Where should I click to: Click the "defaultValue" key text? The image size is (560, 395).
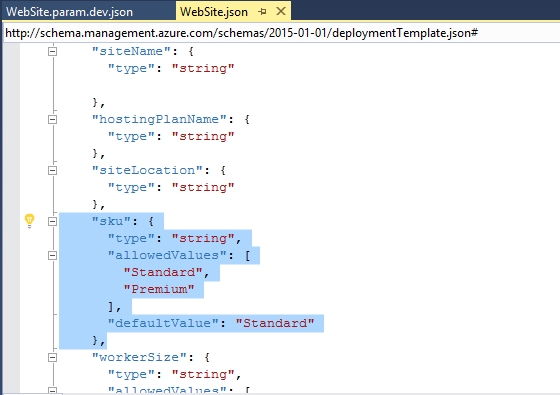pos(163,323)
